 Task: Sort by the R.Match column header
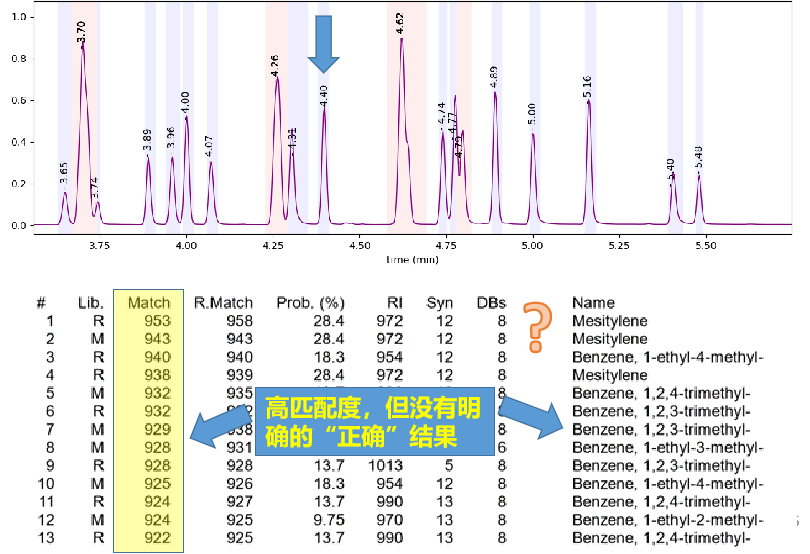[x=223, y=303]
